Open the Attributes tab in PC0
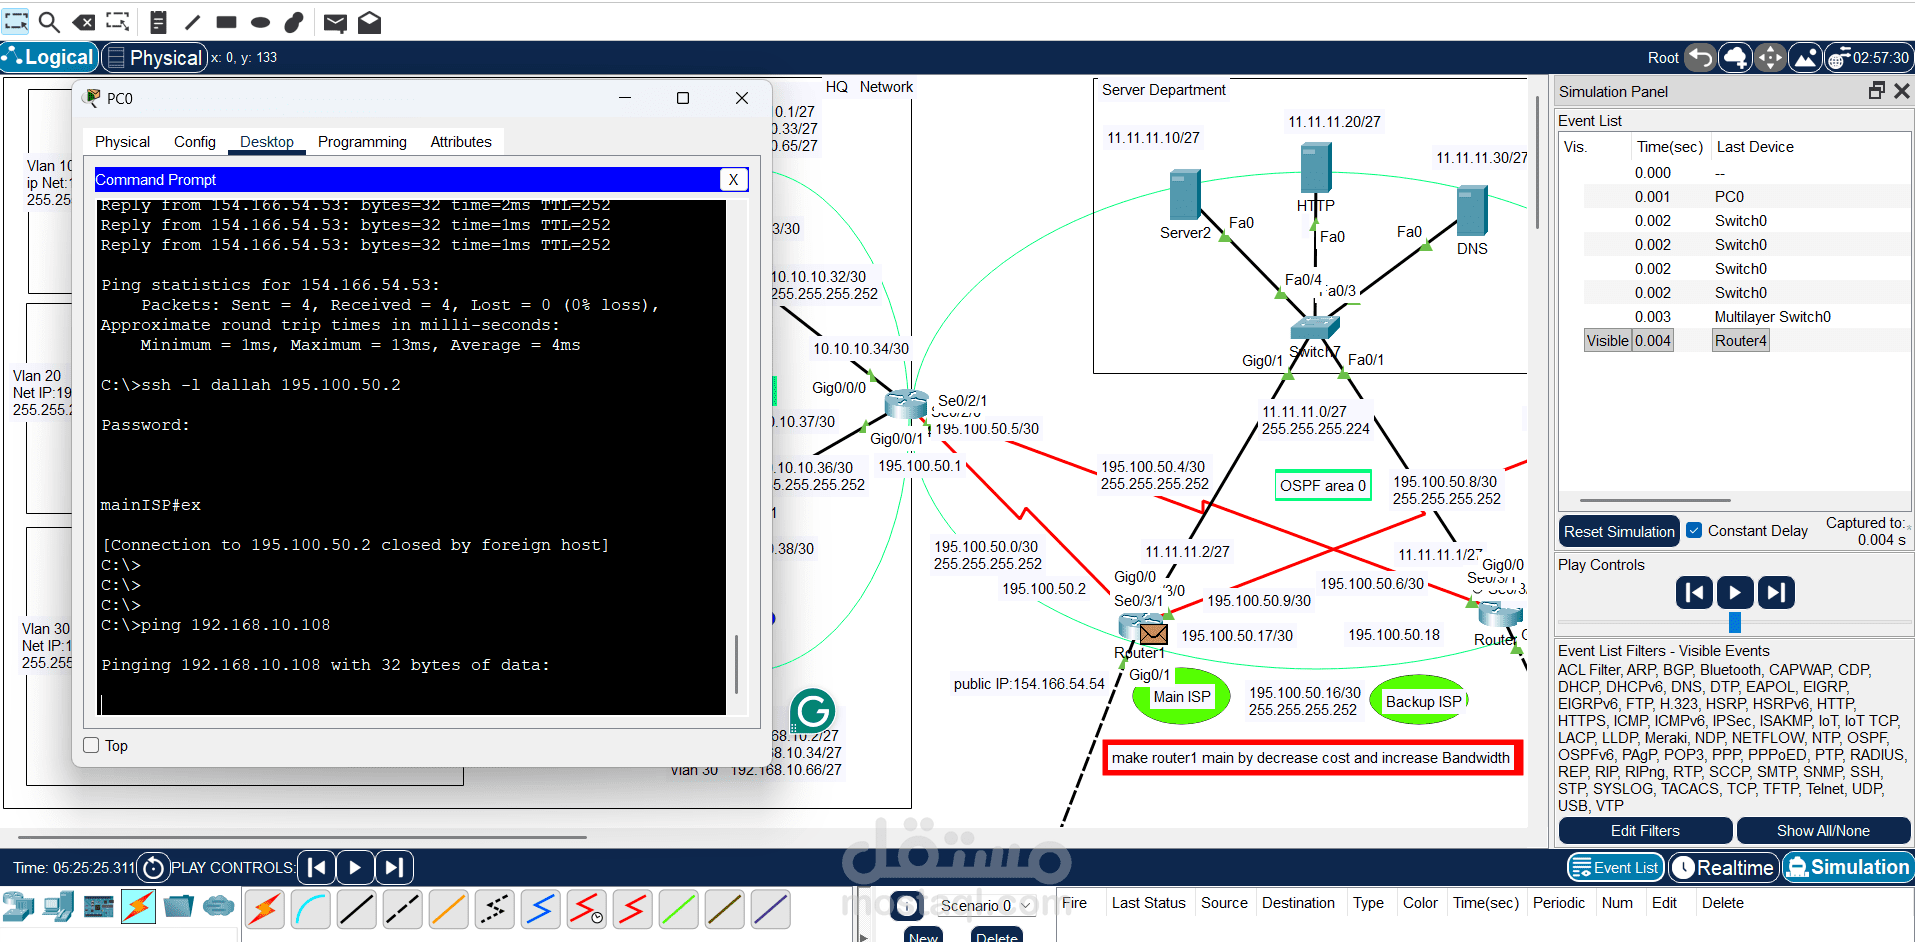The image size is (1915, 942). pyautogui.click(x=461, y=142)
